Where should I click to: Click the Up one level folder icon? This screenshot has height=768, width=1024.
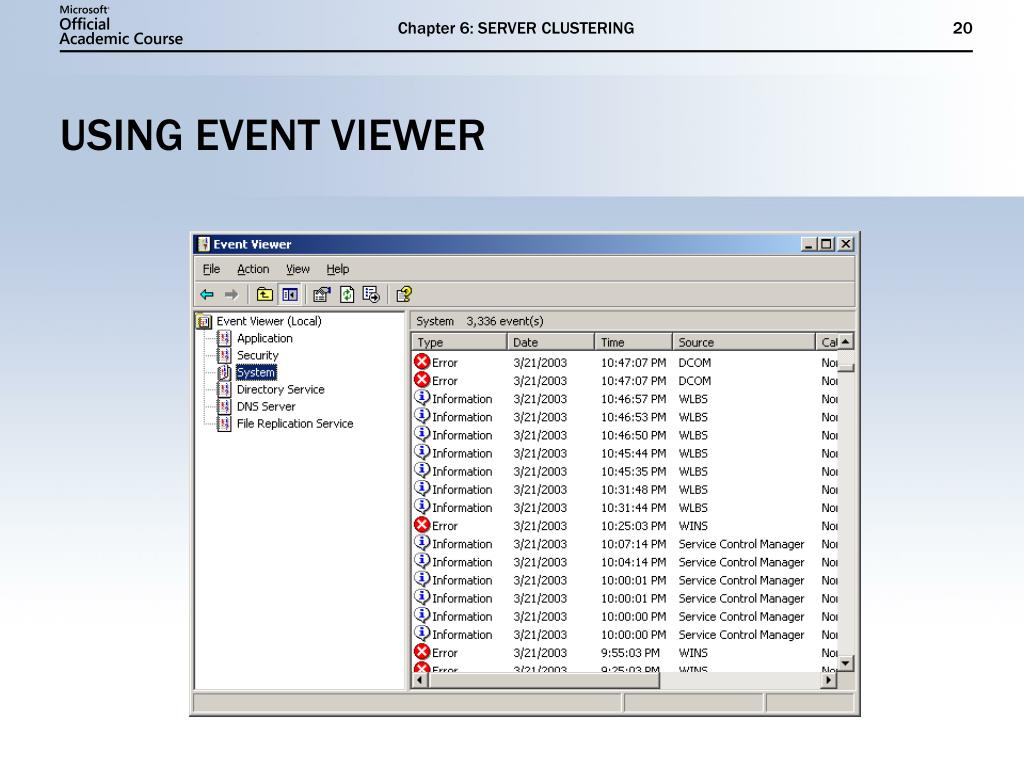[264, 295]
